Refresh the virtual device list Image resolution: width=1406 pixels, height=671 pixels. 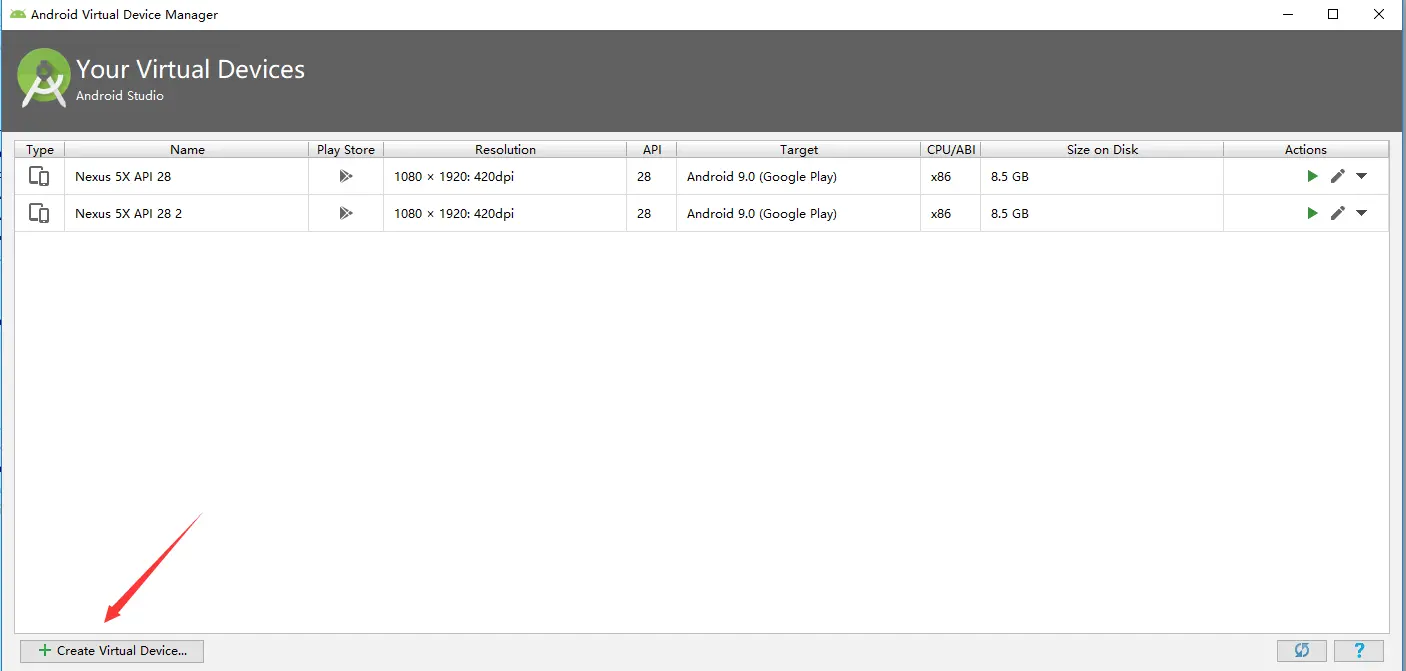click(x=1301, y=651)
